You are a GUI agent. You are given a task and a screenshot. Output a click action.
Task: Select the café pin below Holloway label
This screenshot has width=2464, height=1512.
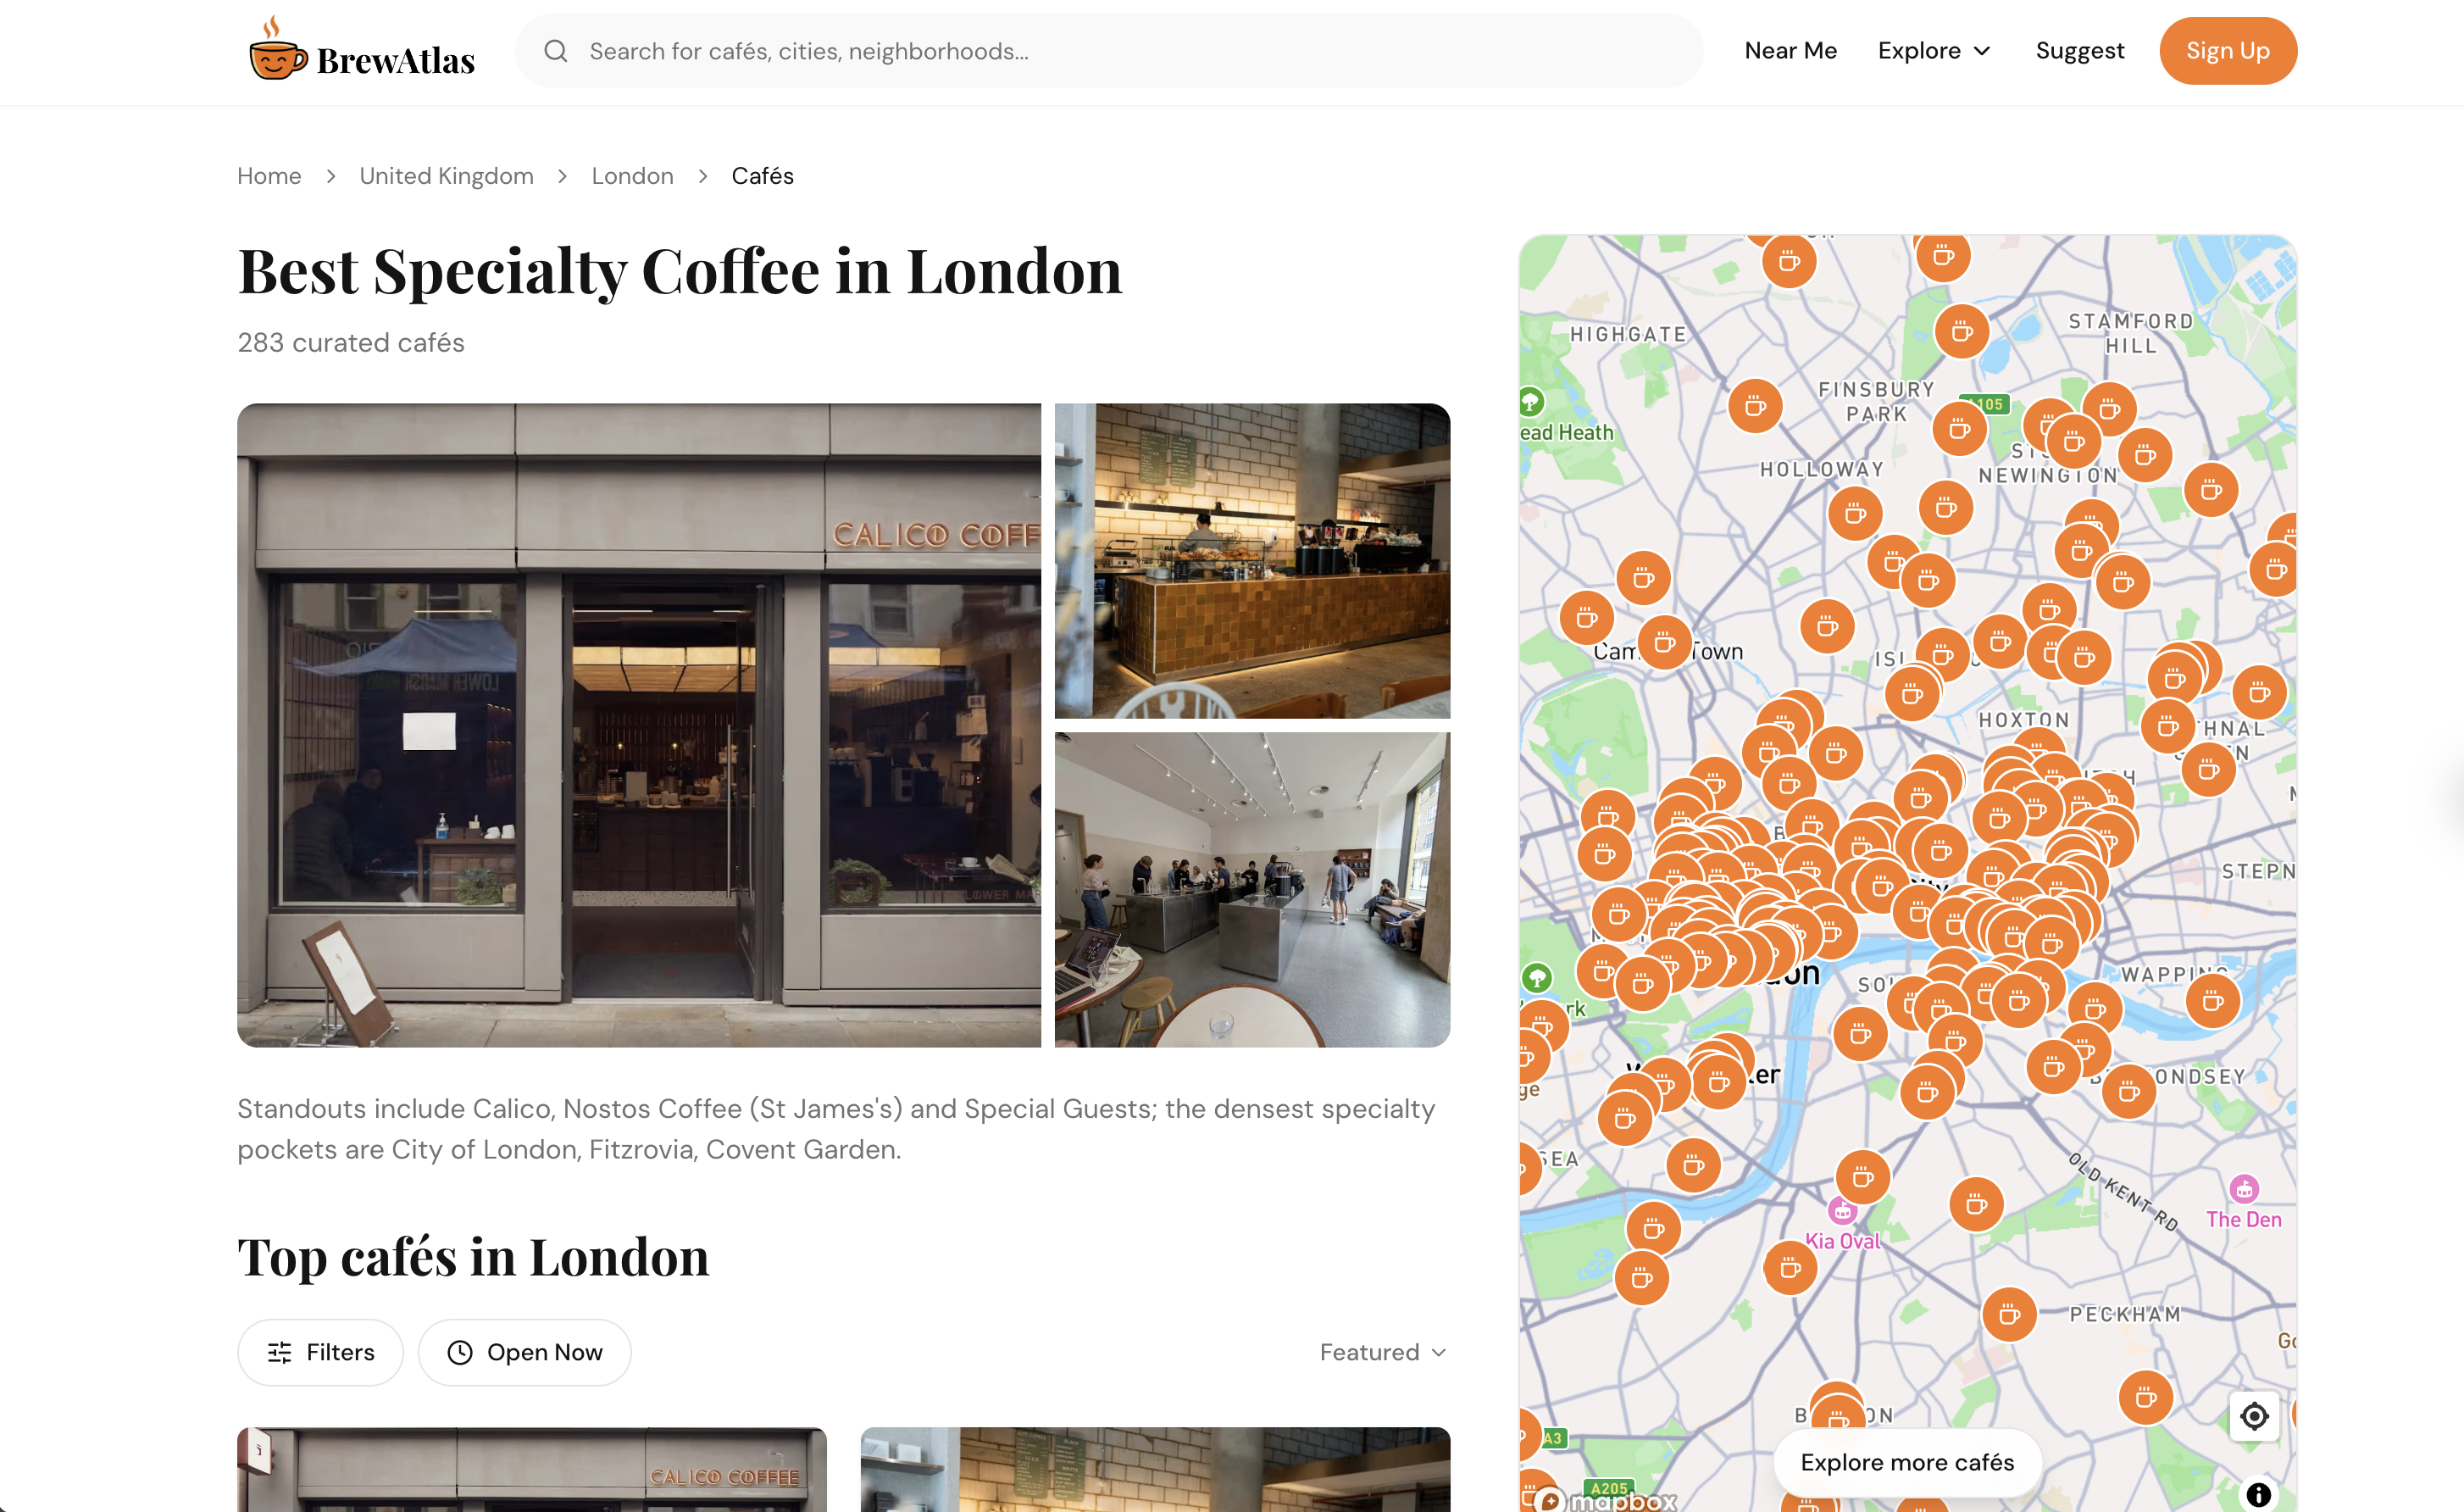pyautogui.click(x=1855, y=514)
